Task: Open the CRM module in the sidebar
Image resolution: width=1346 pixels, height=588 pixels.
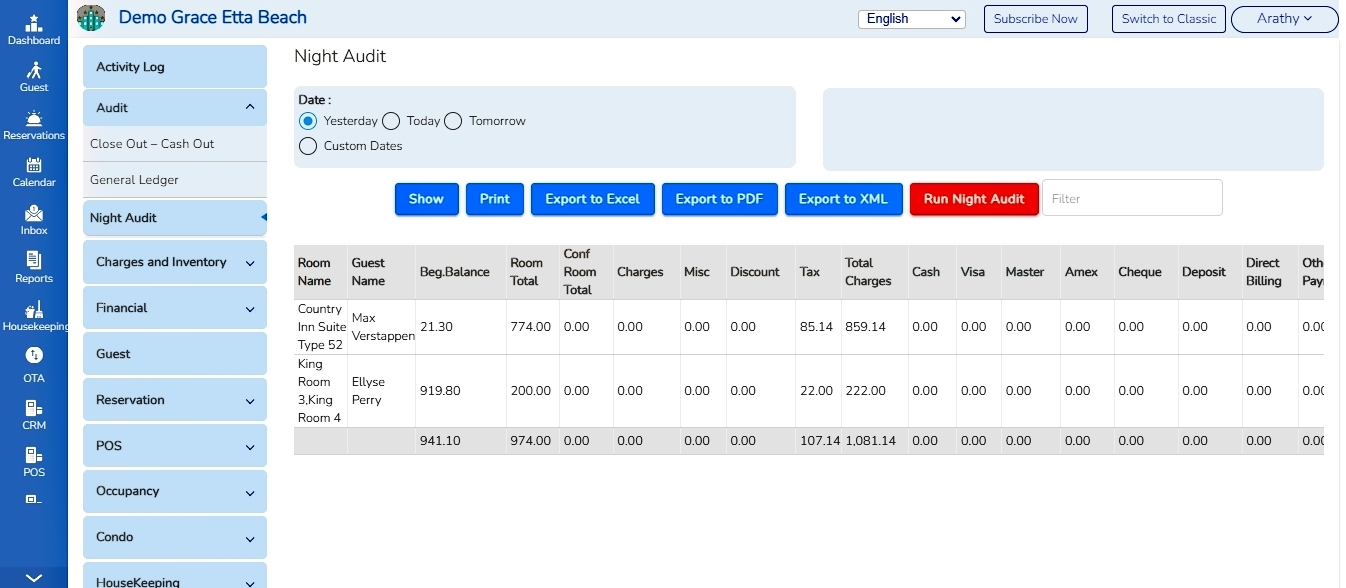Action: 33,410
